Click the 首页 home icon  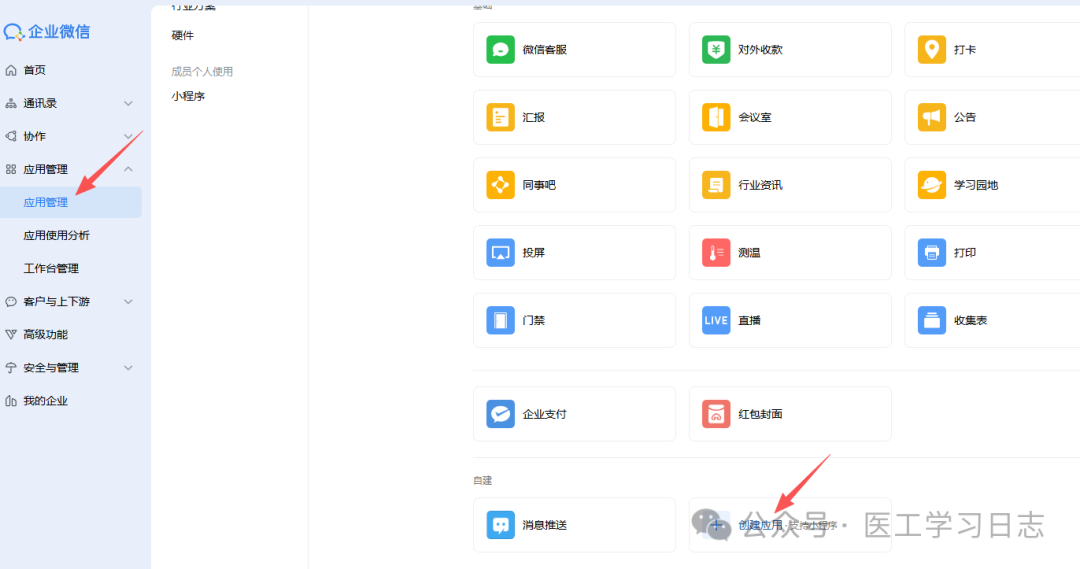[x=11, y=70]
